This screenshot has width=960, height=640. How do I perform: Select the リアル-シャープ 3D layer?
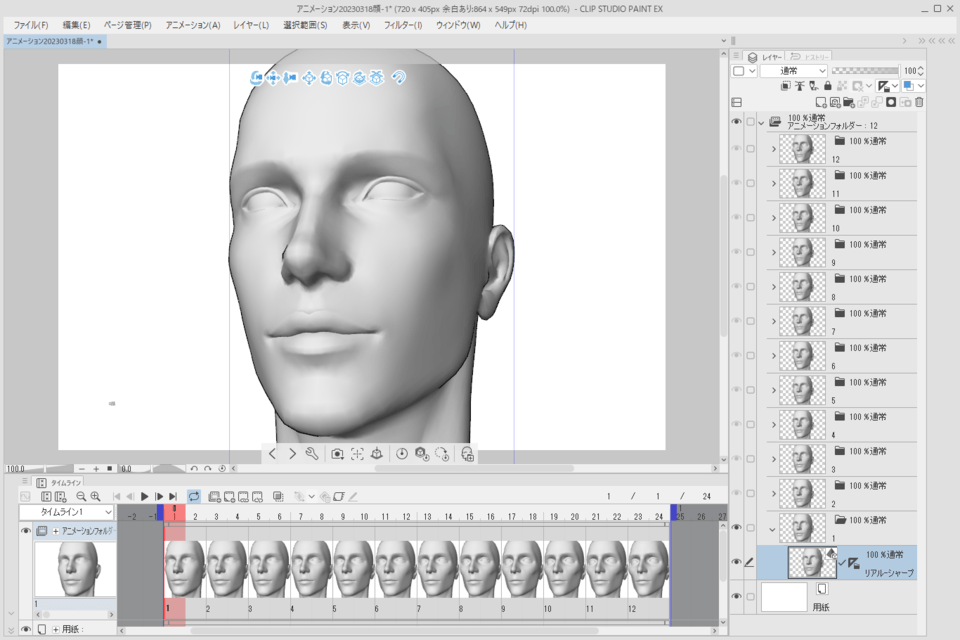click(837, 563)
